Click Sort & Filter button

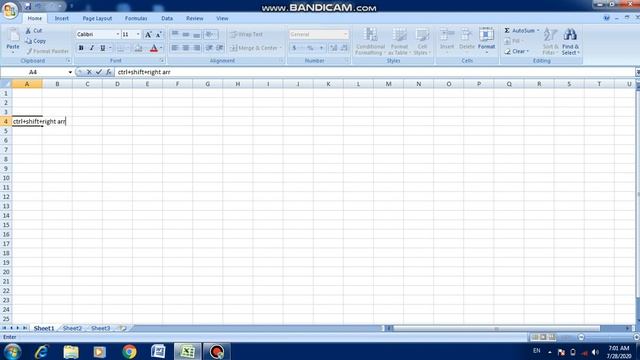tap(550, 41)
